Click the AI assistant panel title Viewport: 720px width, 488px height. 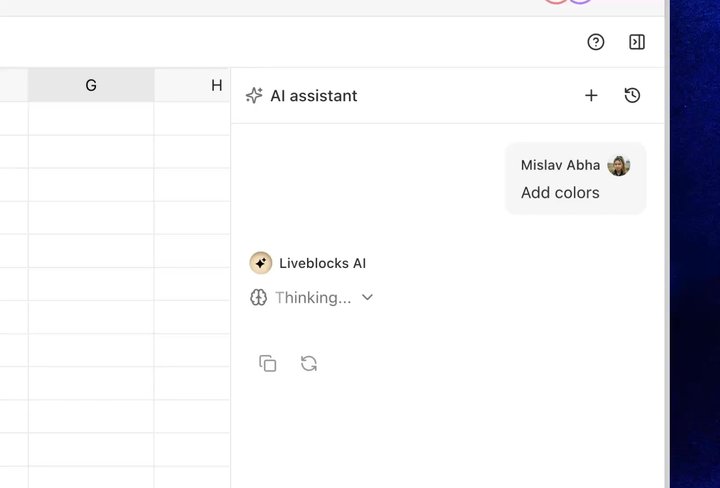tap(314, 95)
